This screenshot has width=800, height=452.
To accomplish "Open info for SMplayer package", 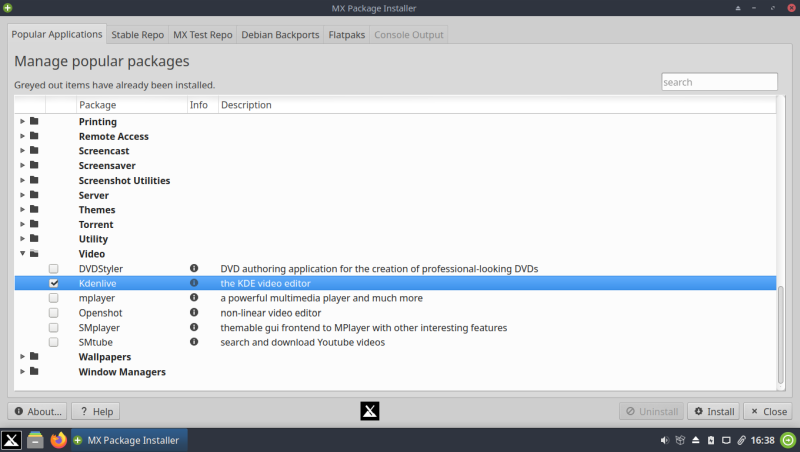I will pyautogui.click(x=194, y=327).
